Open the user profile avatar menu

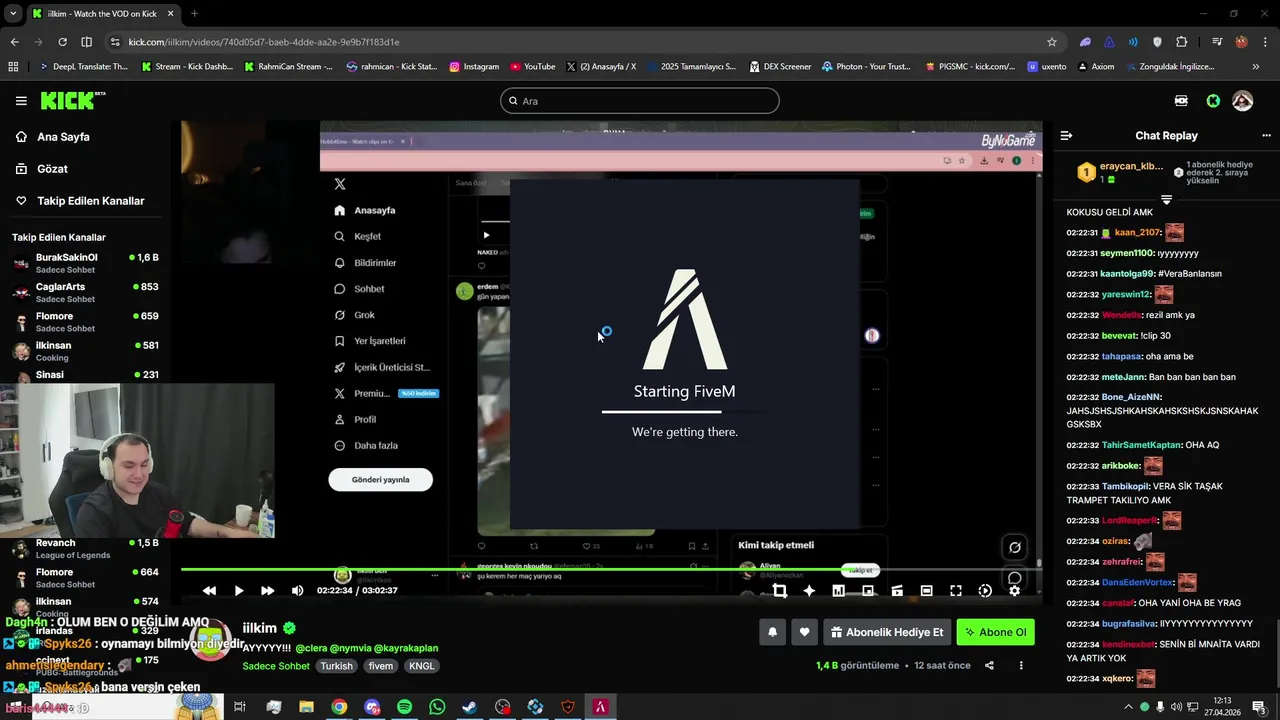(1243, 101)
